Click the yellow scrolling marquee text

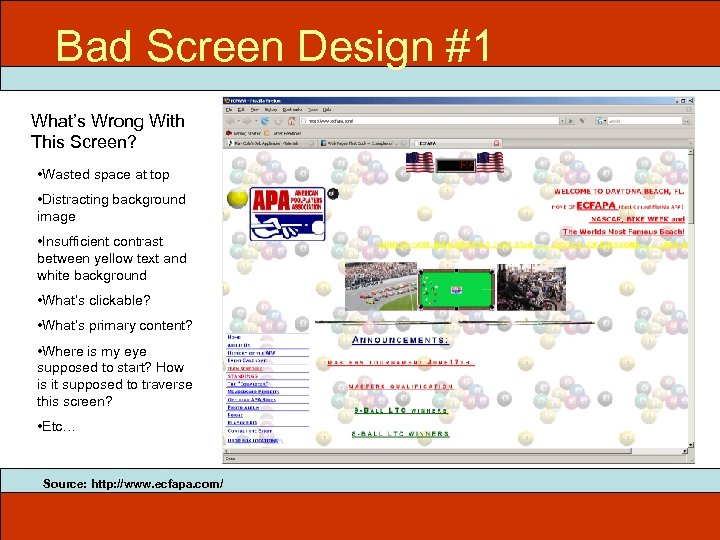click(x=533, y=245)
